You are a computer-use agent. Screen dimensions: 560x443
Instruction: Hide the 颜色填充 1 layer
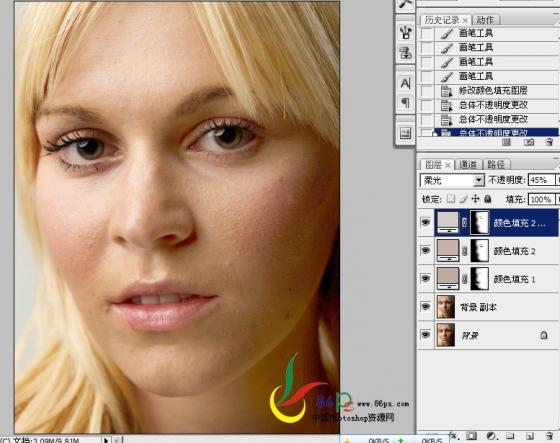click(x=425, y=278)
